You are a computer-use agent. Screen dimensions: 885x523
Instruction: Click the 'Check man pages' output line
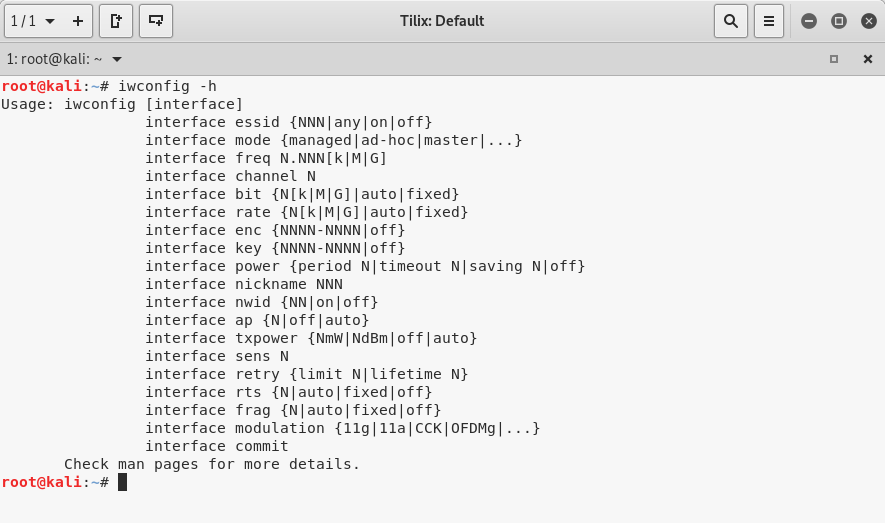(211, 464)
